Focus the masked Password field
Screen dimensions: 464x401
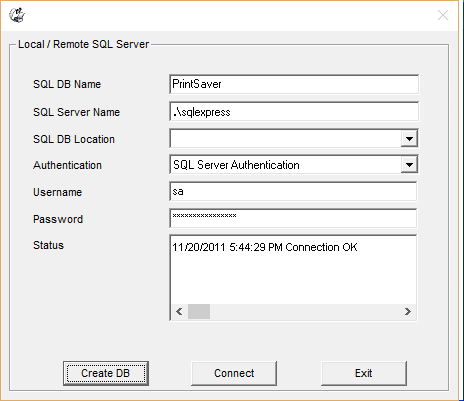click(x=293, y=219)
